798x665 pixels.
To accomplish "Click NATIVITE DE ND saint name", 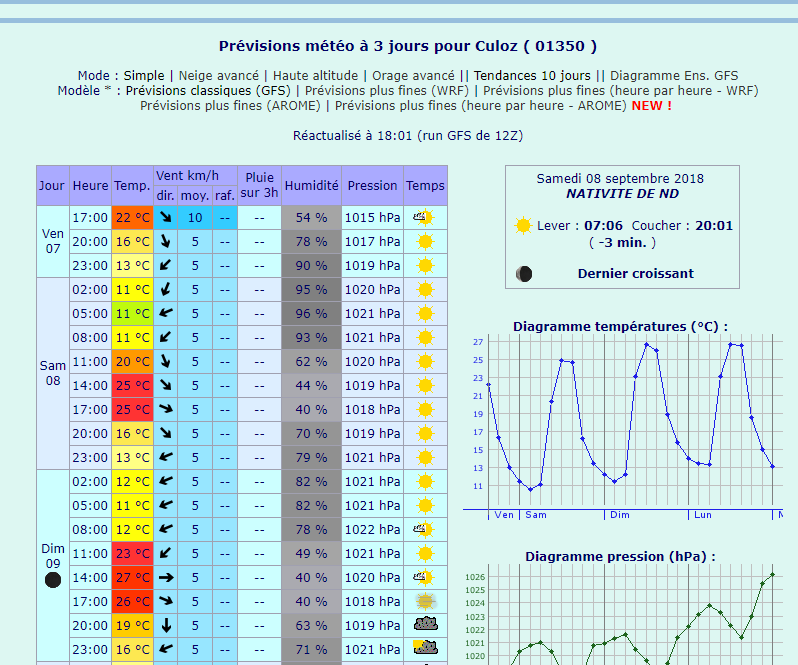I will (x=622, y=194).
